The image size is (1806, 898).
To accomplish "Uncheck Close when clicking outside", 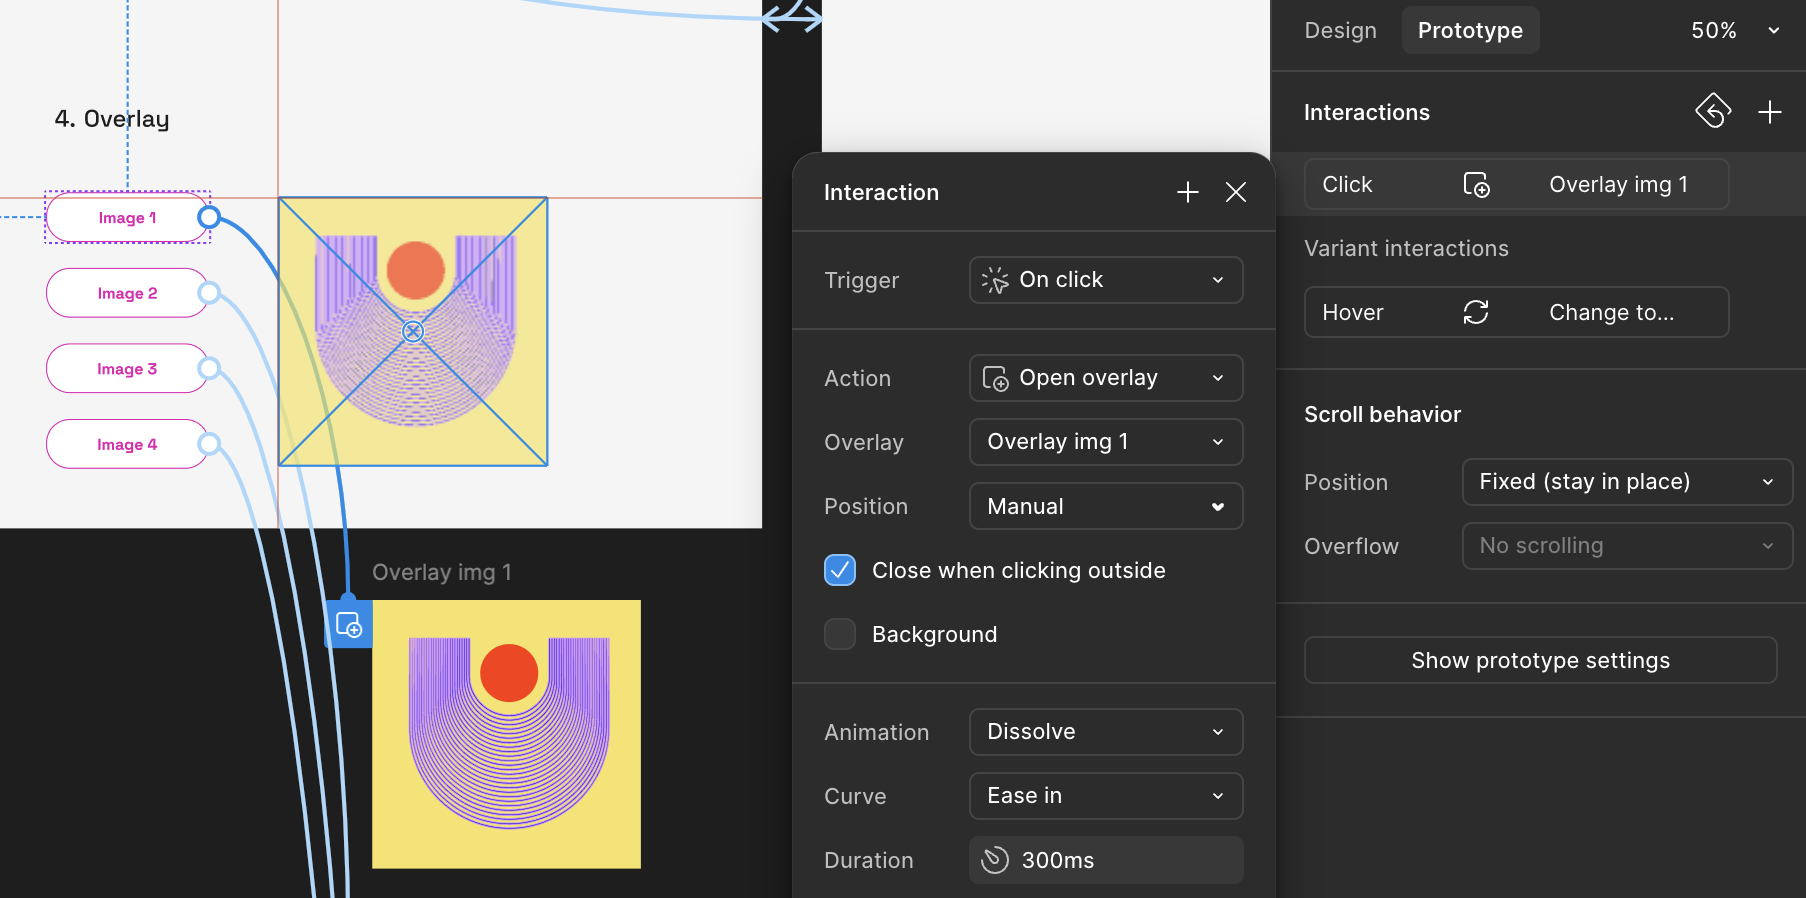I will 840,570.
